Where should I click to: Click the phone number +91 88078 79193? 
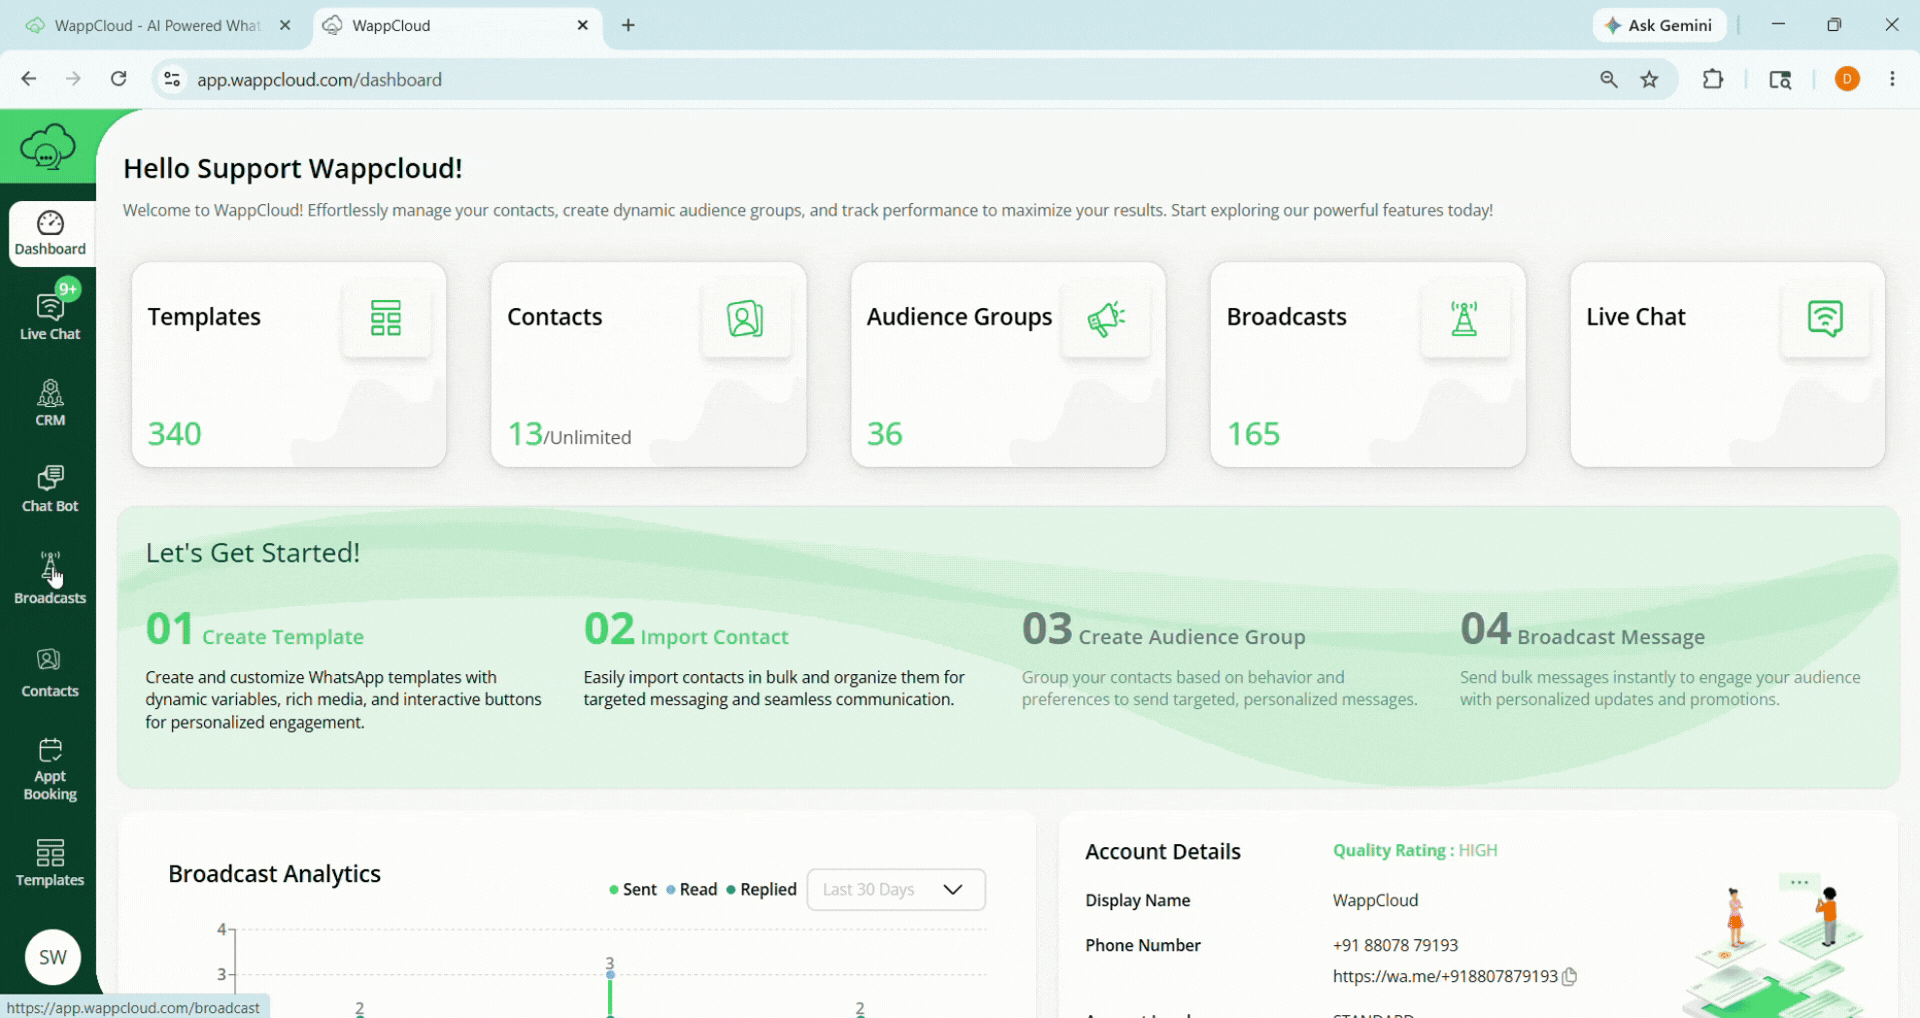[x=1395, y=945]
